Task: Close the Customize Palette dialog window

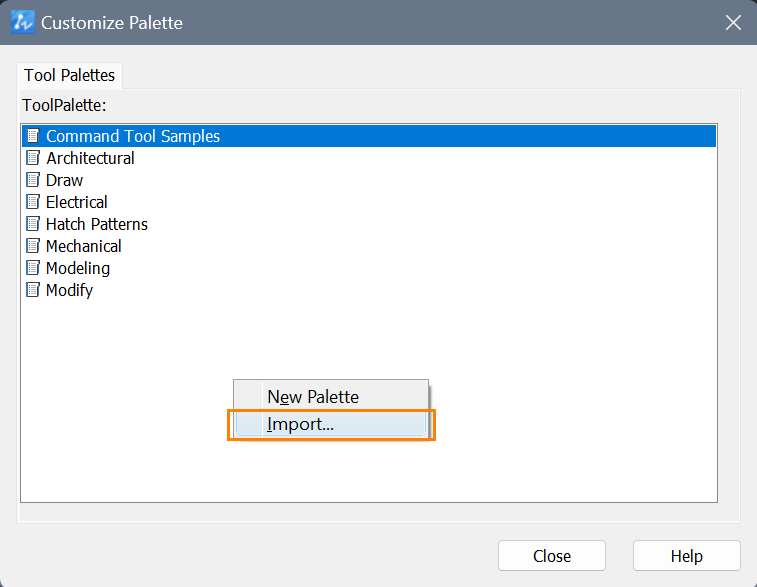Action: [733, 22]
